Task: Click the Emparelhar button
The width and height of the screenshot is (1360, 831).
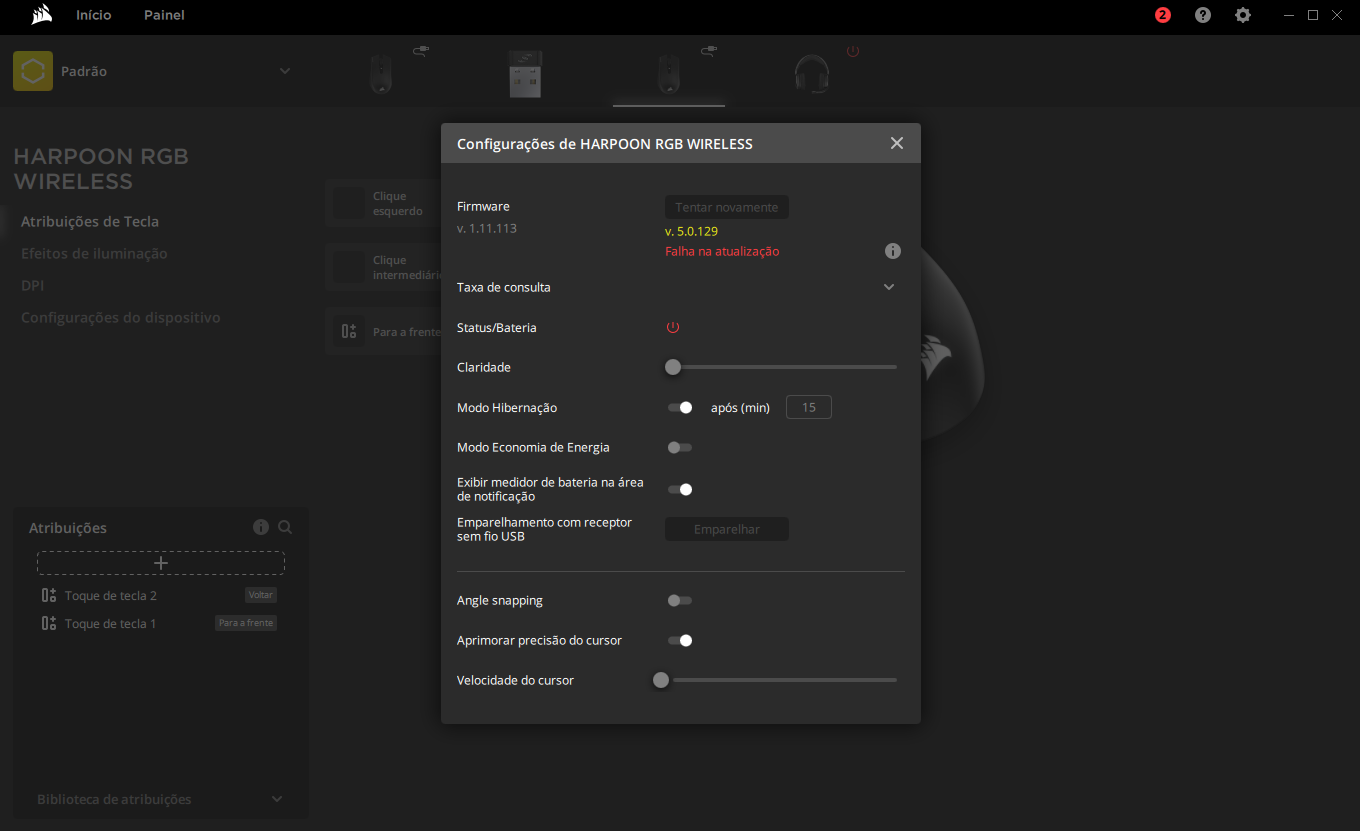Action: [x=727, y=529]
